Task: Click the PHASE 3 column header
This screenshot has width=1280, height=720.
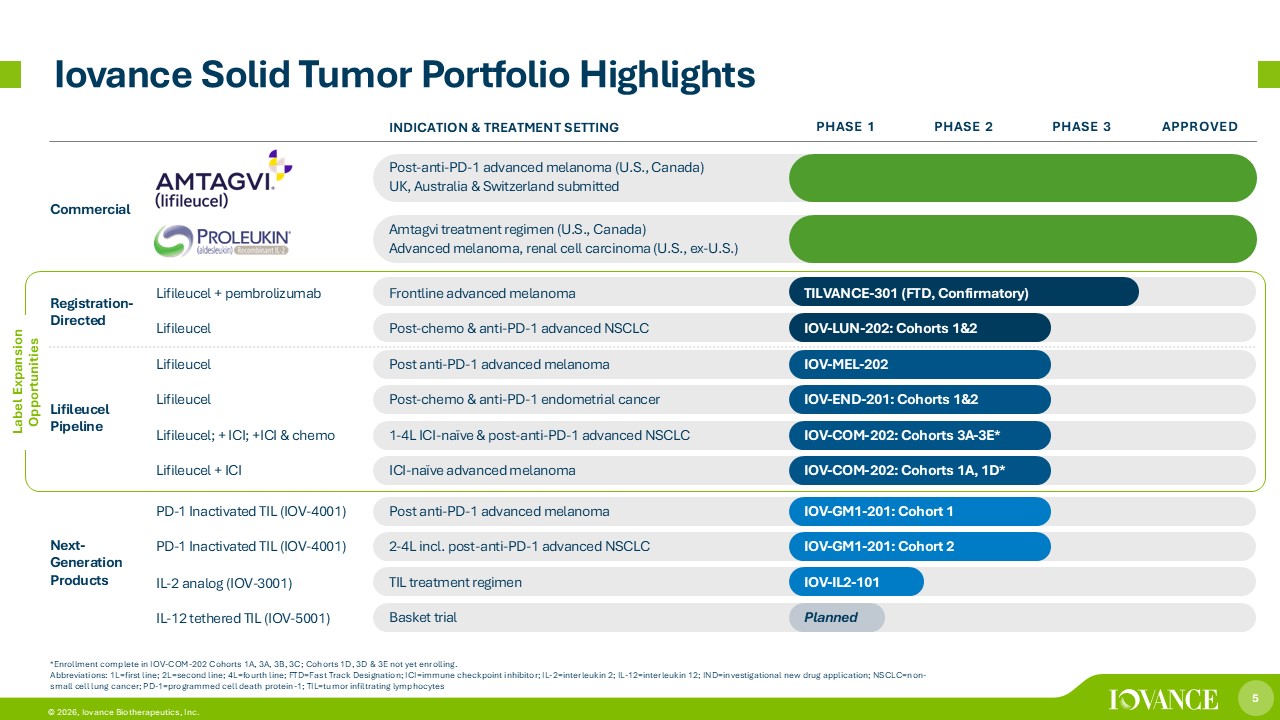Action: click(1081, 127)
